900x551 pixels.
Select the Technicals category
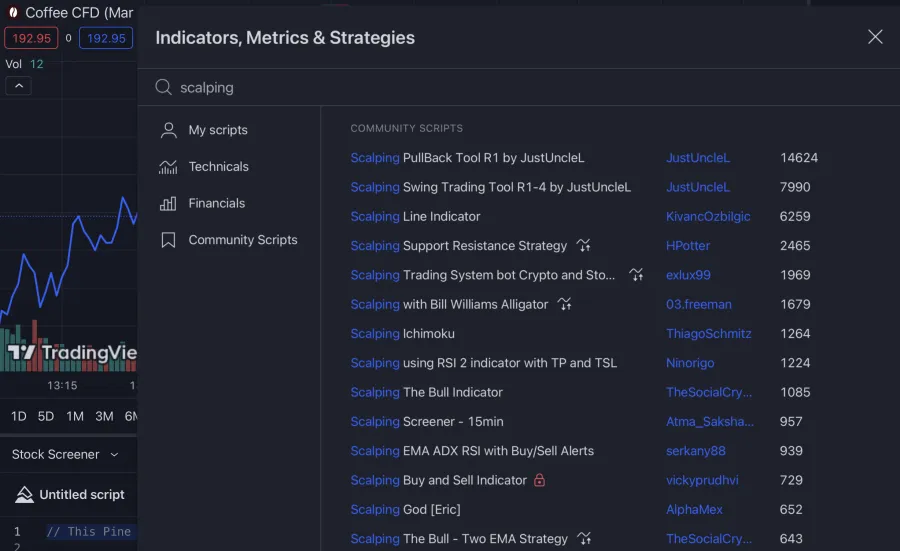pyautogui.click(x=218, y=167)
